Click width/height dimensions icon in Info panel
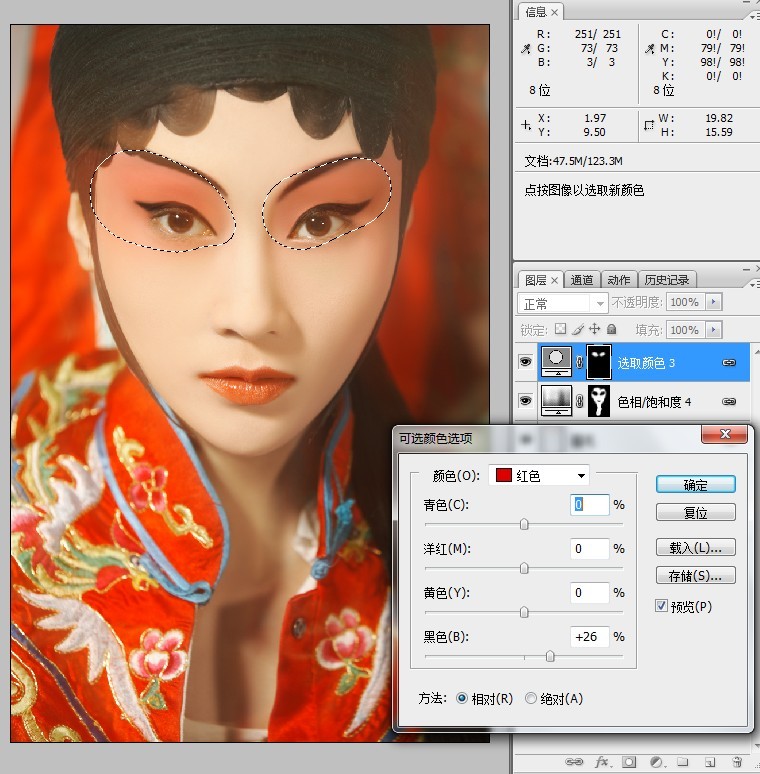 point(649,125)
